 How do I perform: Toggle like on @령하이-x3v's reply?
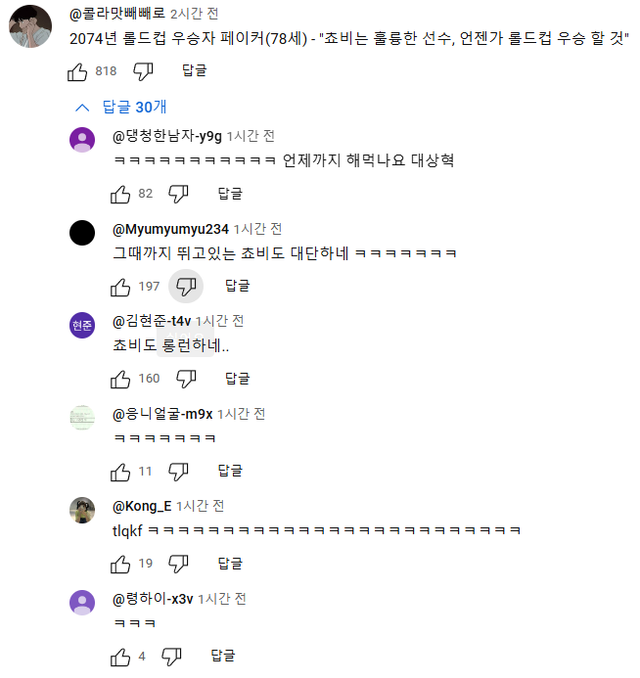120,656
